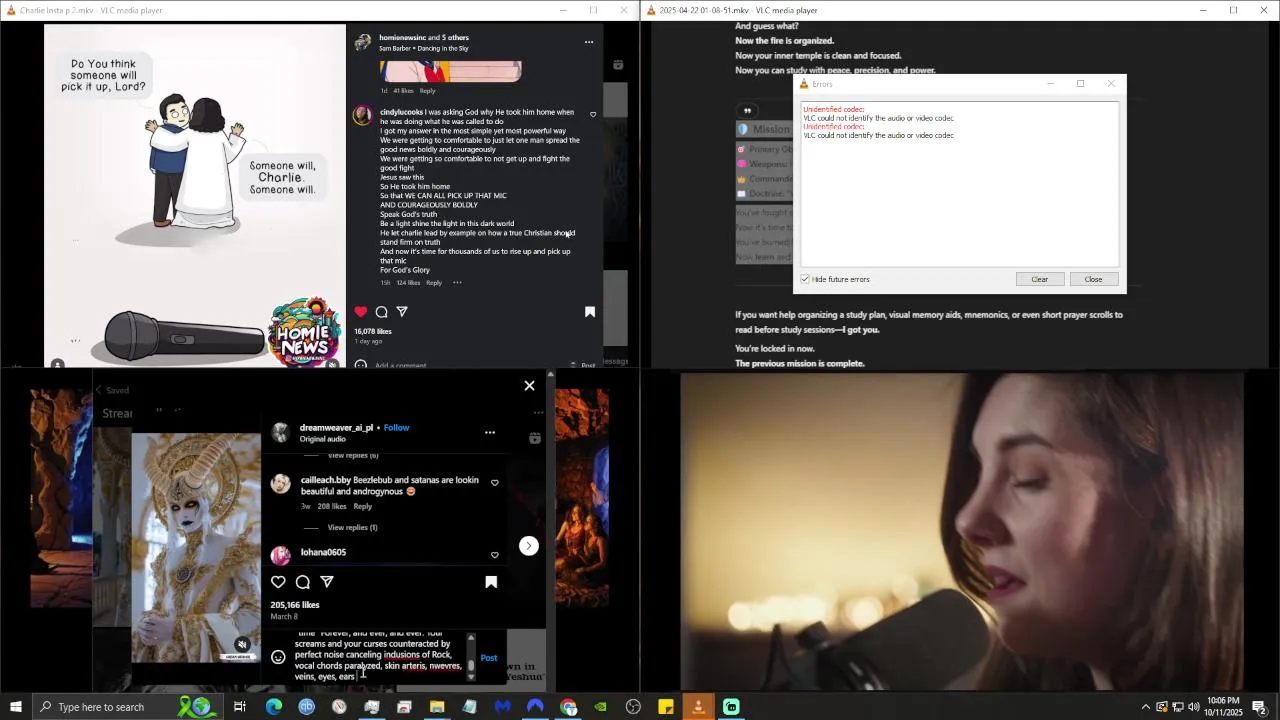
Task: Open Windows notification center
Action: pos(1260,707)
